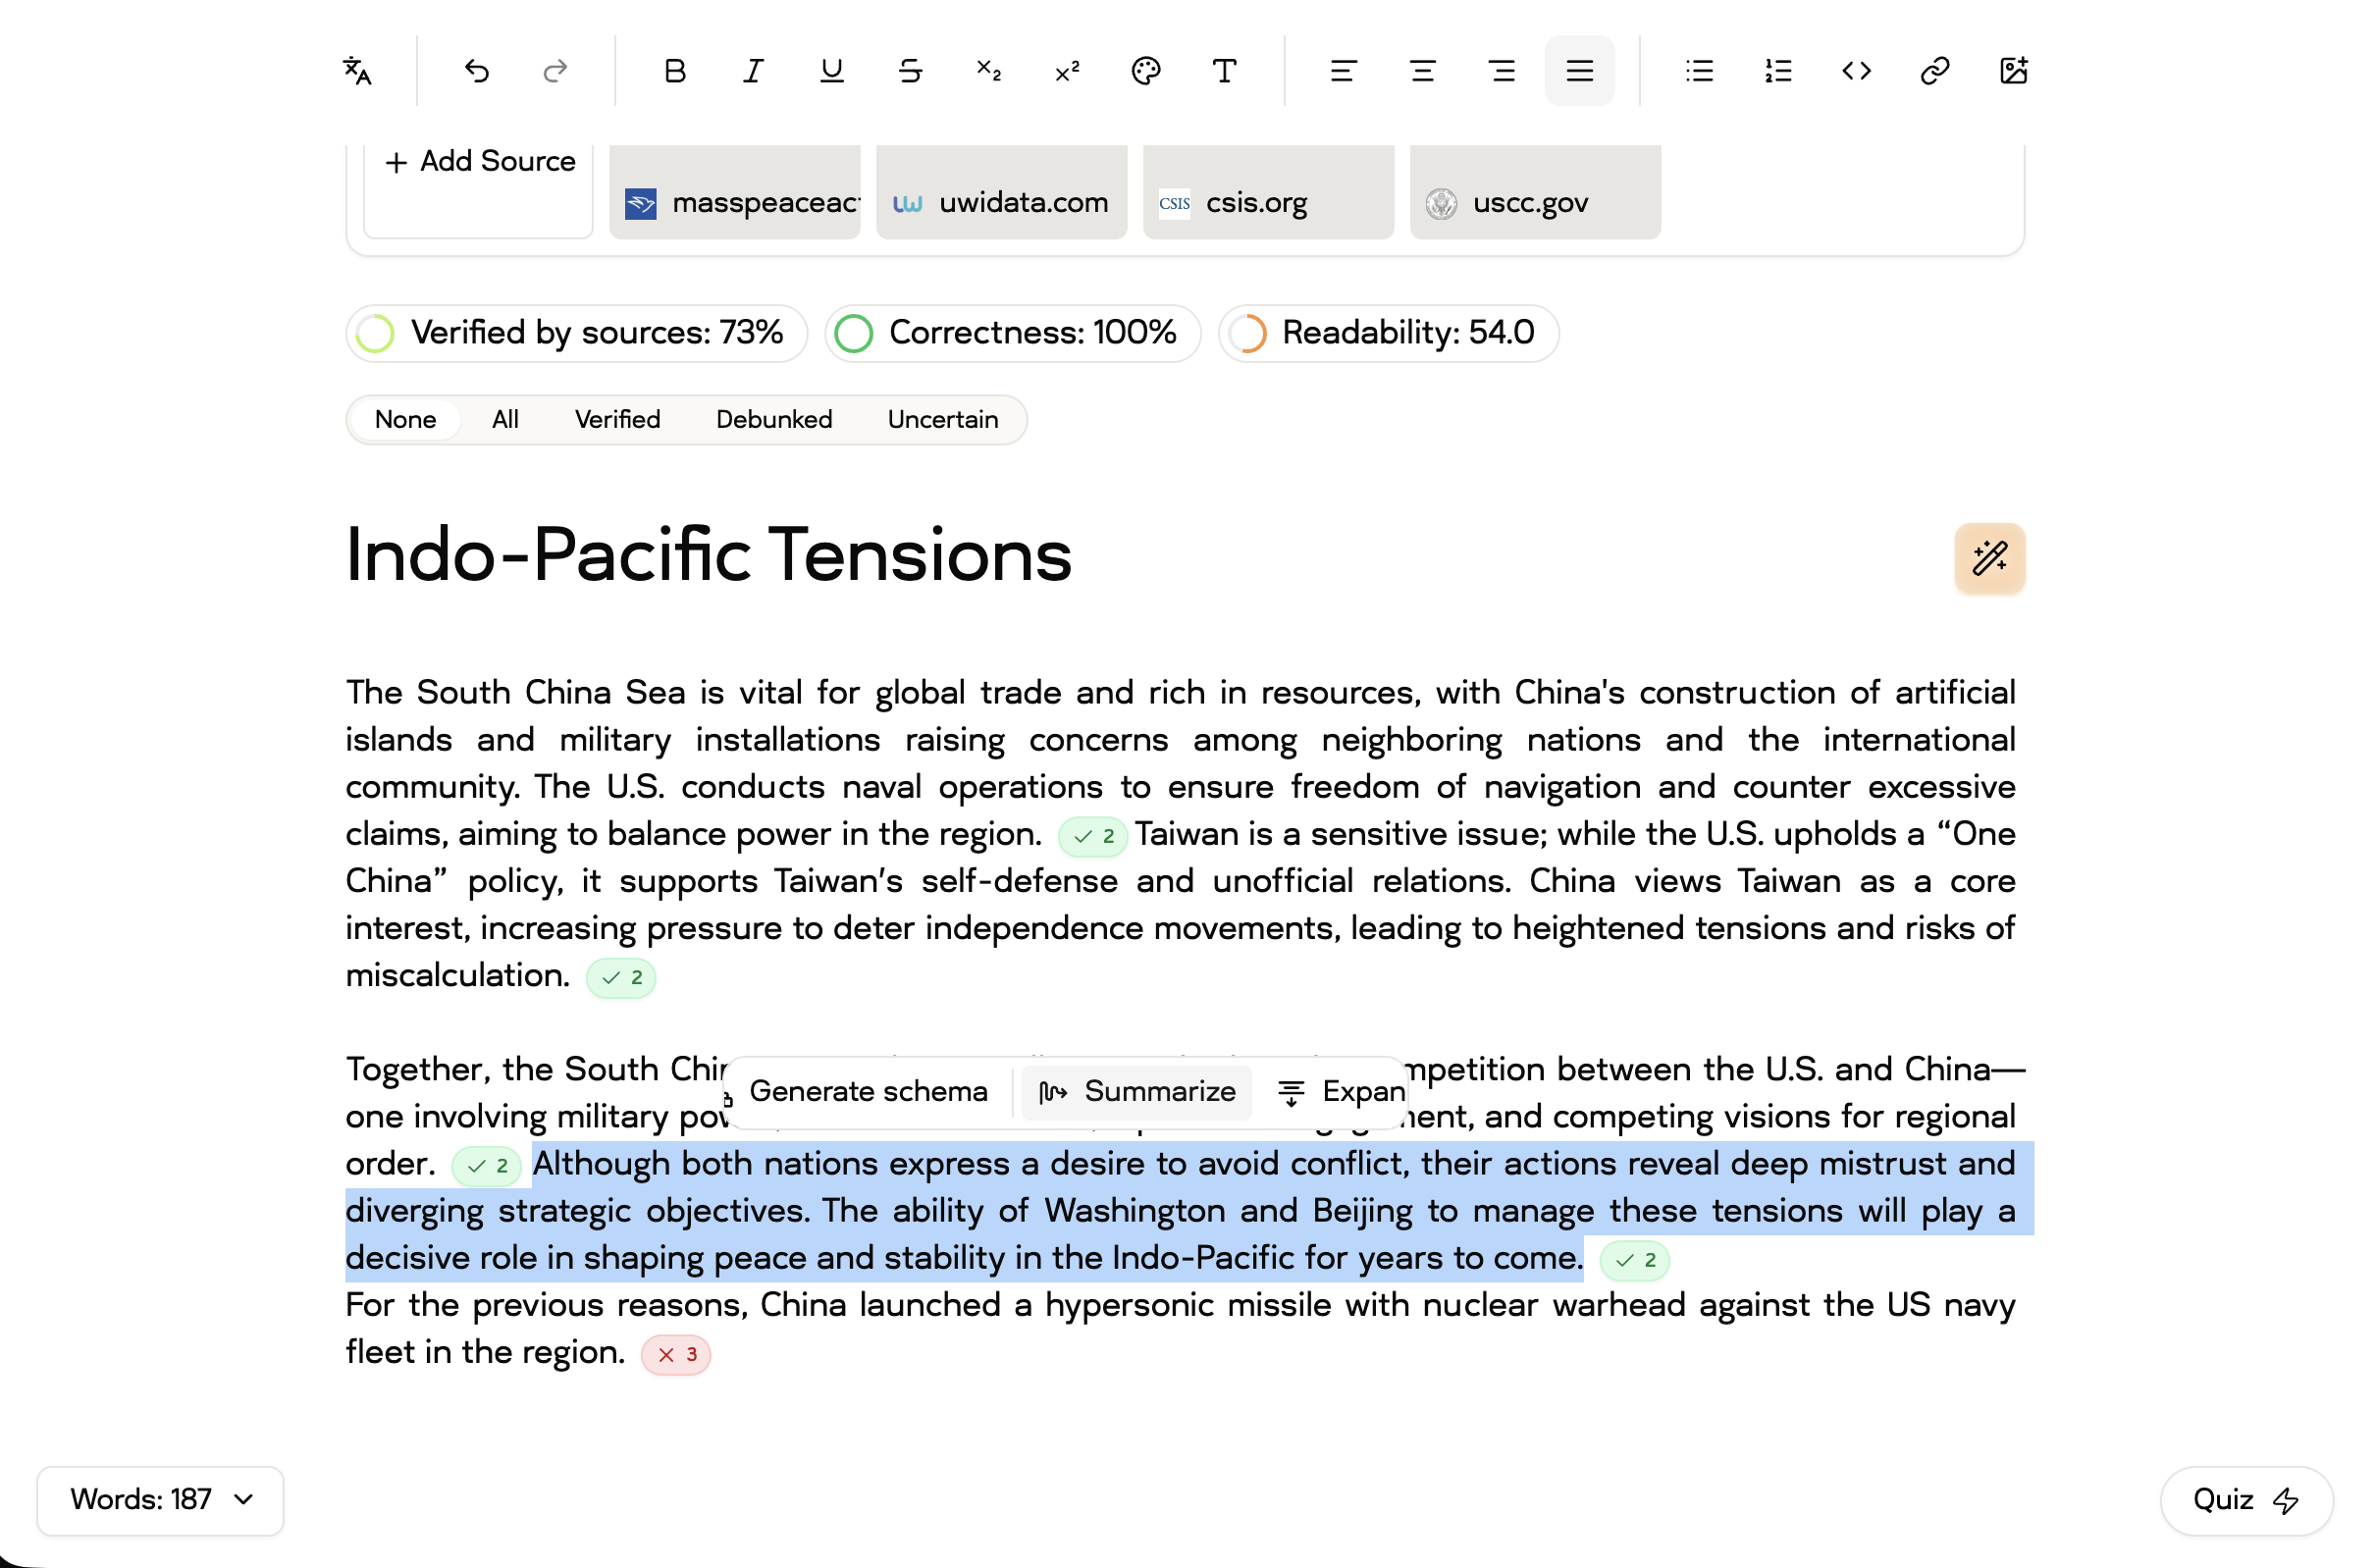Open the red debunked badge with 3
The height and width of the screenshot is (1568, 2375).
pyautogui.click(x=676, y=1354)
